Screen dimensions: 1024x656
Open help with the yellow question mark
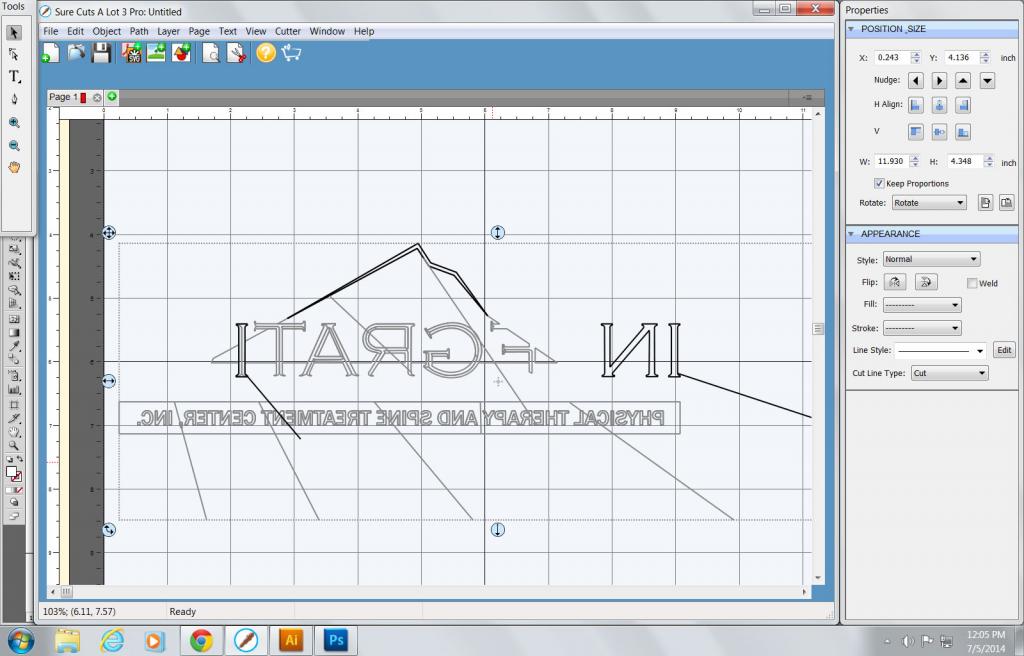[x=266, y=52]
